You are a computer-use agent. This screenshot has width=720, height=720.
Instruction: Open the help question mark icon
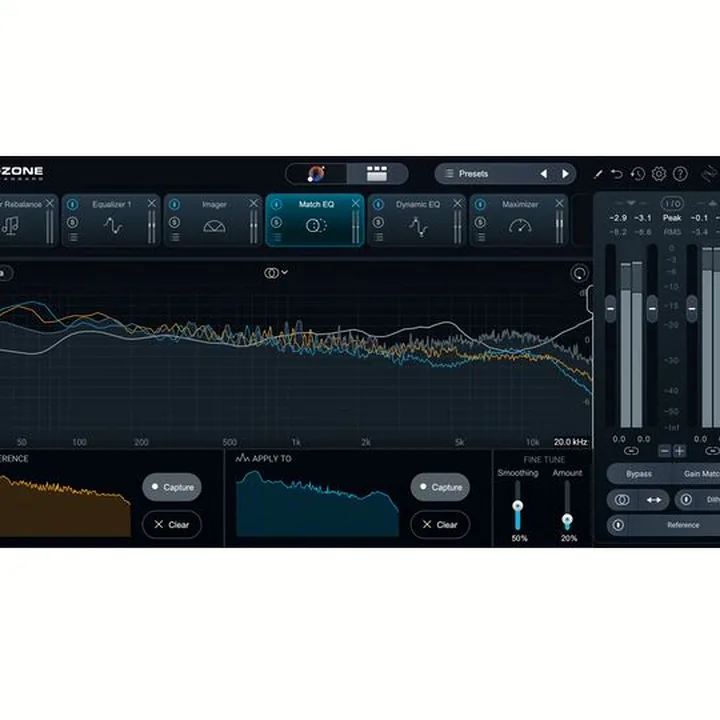(x=680, y=174)
